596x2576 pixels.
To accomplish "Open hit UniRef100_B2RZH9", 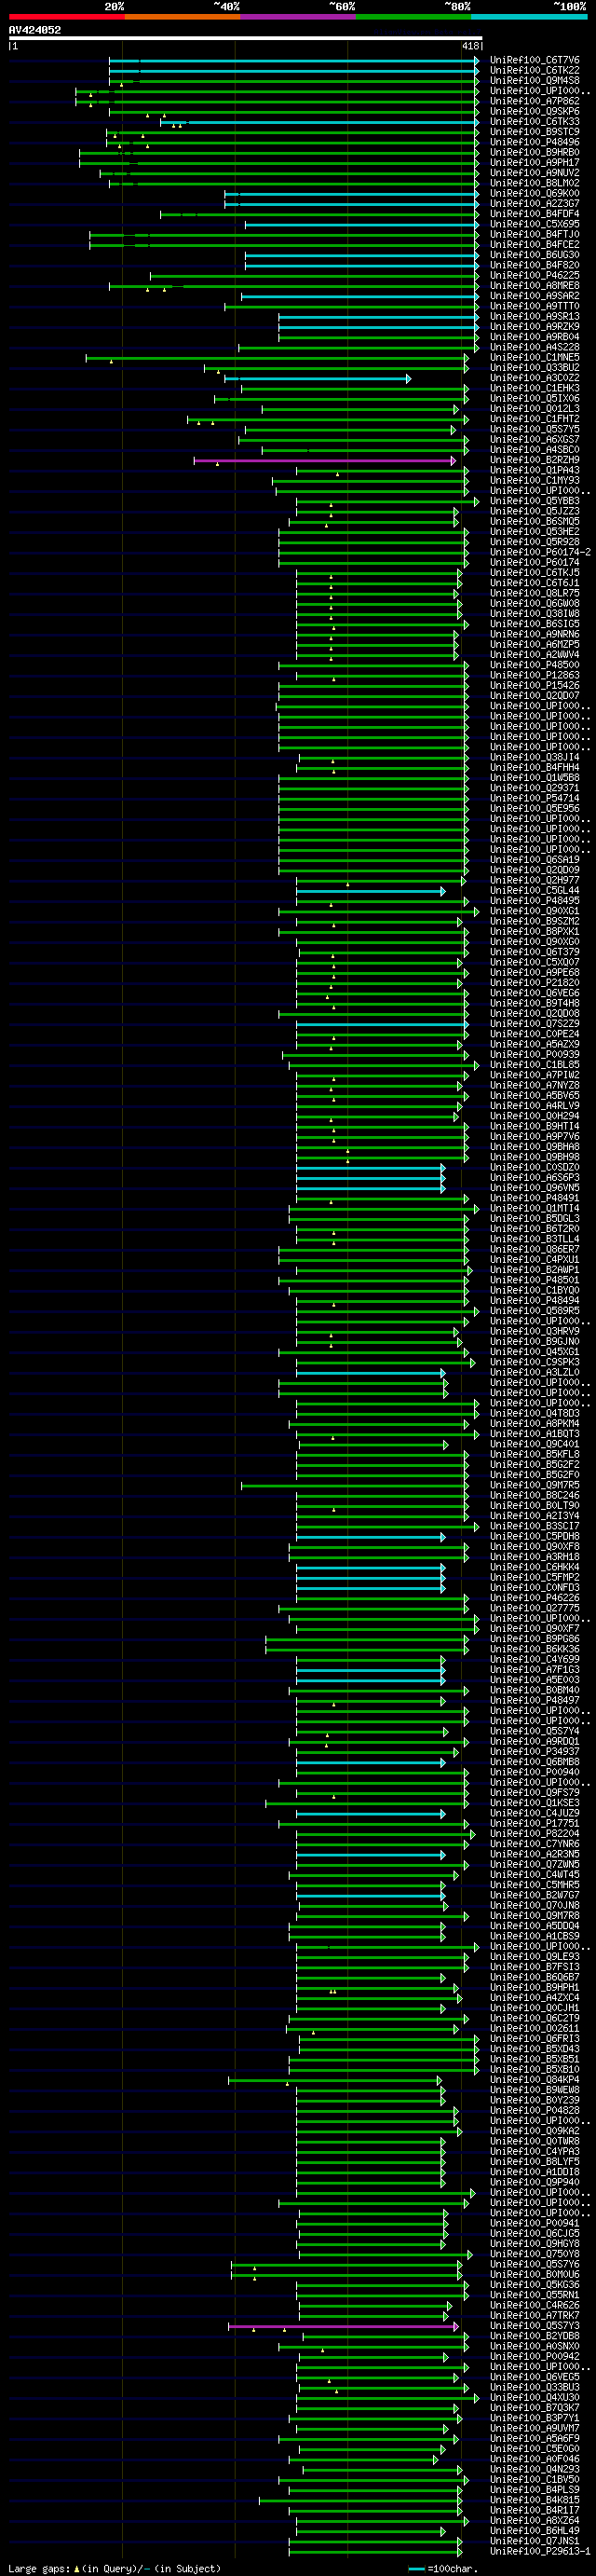I will point(534,460).
